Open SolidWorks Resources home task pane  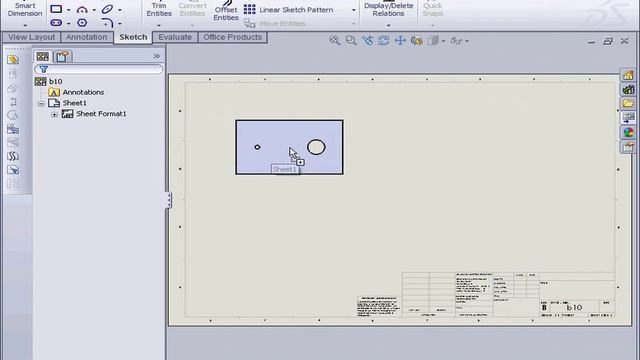pos(628,75)
